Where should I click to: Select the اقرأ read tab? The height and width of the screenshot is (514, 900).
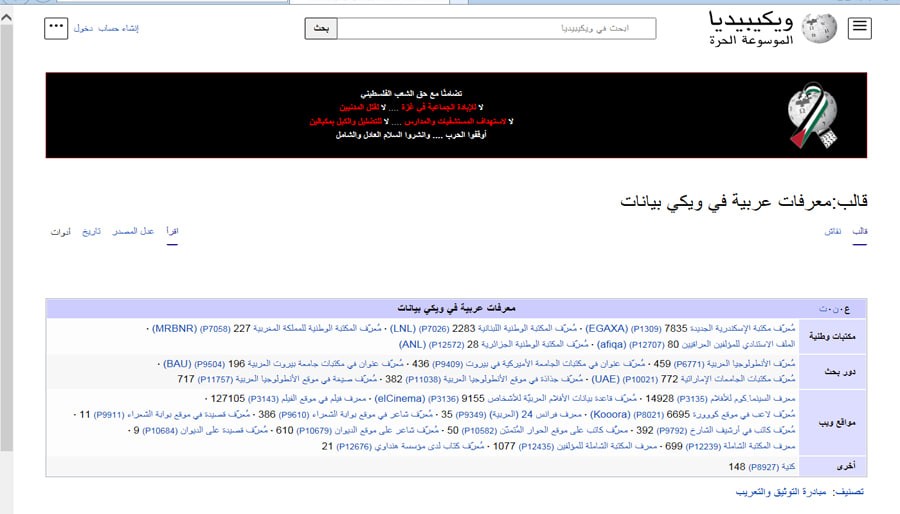pyautogui.click(x=172, y=231)
